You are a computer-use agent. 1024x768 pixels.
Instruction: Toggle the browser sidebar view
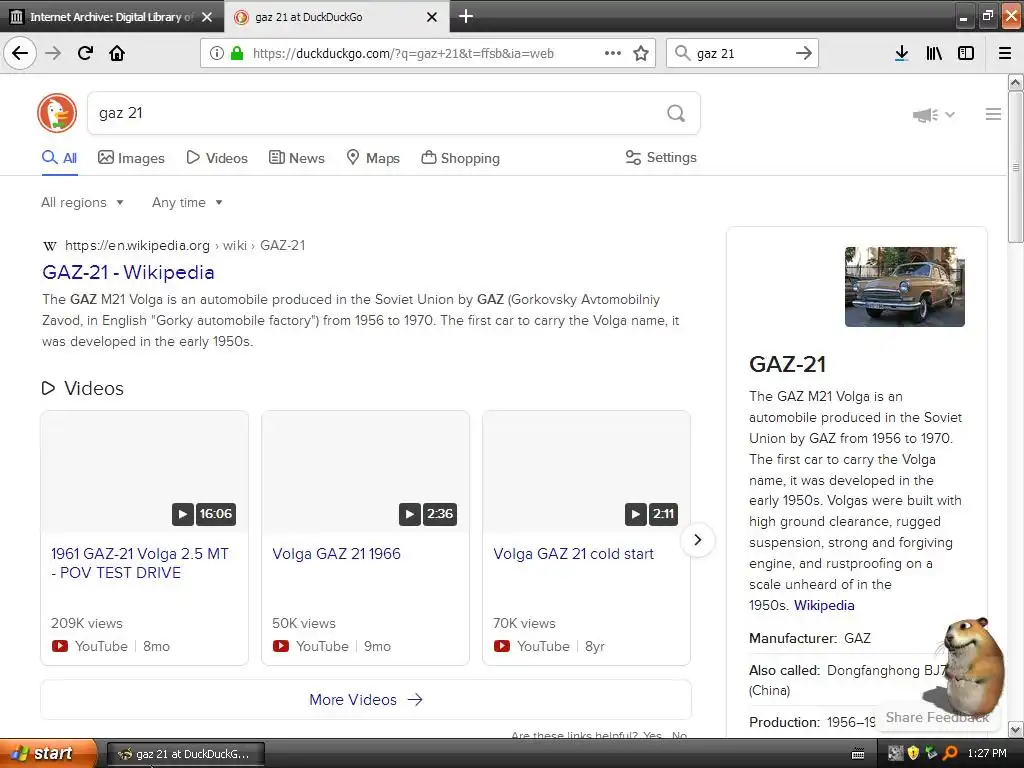[x=966, y=54]
